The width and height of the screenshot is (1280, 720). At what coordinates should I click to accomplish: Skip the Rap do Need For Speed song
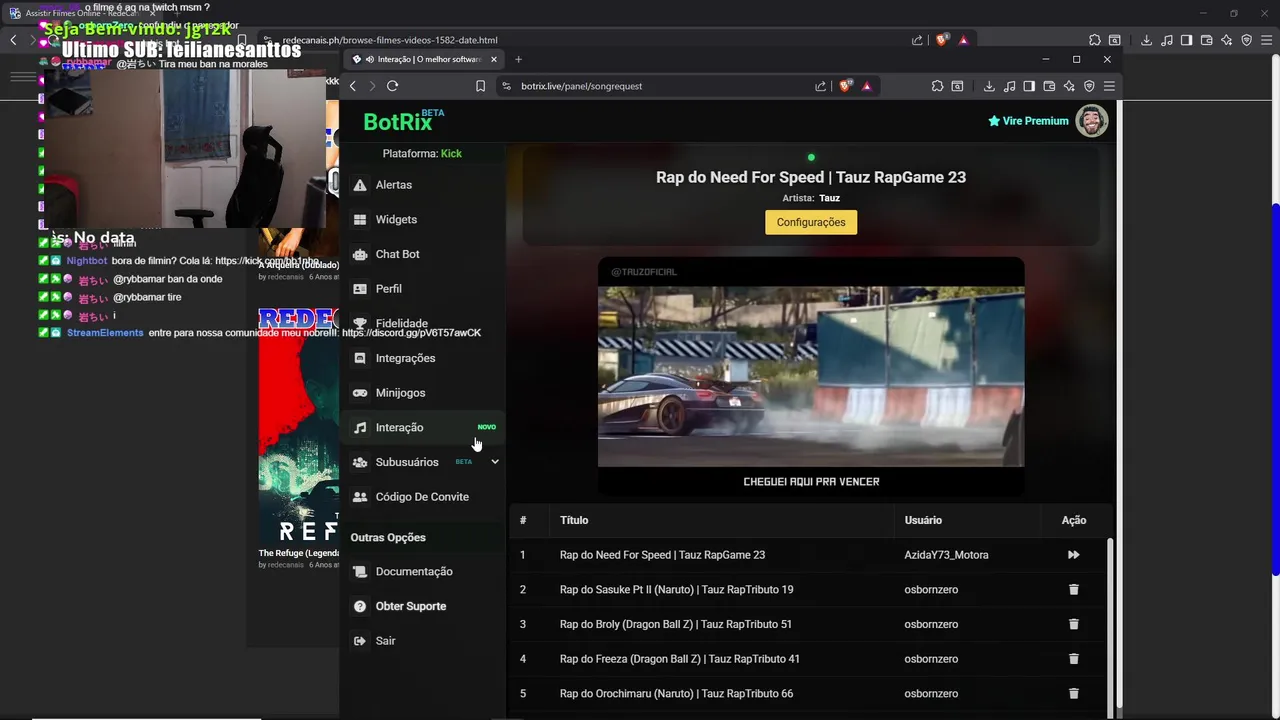click(1073, 555)
